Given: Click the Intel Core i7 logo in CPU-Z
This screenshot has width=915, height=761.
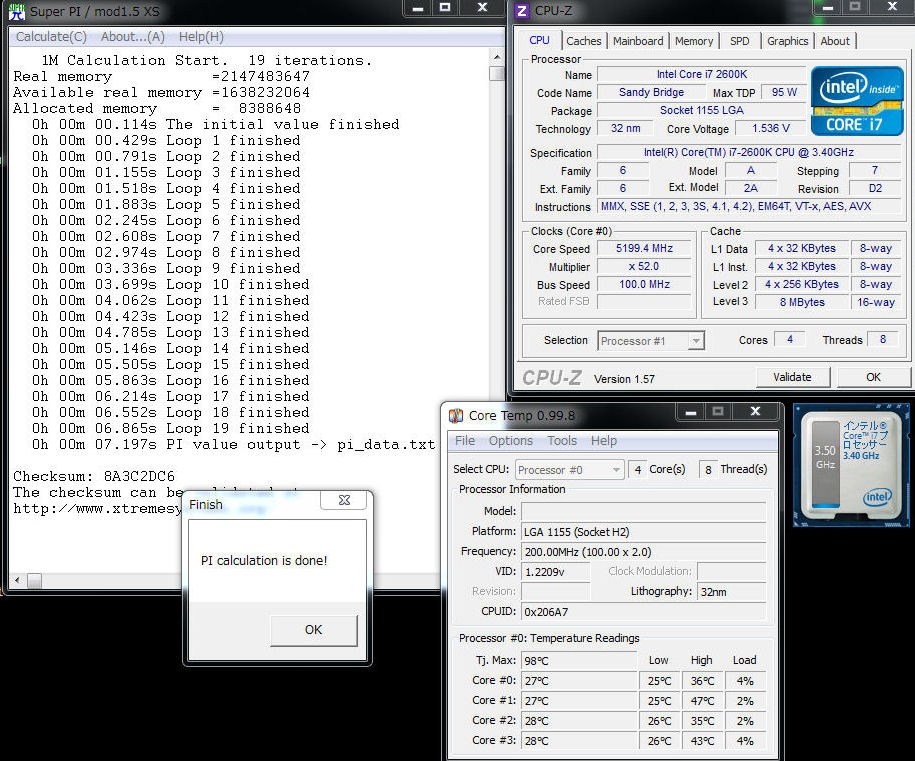Looking at the screenshot, I should click(x=857, y=100).
